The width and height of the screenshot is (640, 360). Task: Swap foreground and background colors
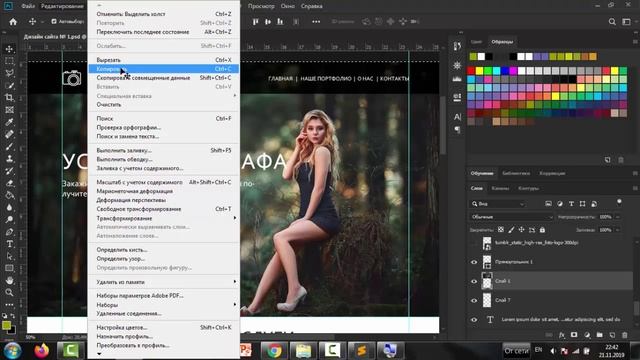pos(13,316)
